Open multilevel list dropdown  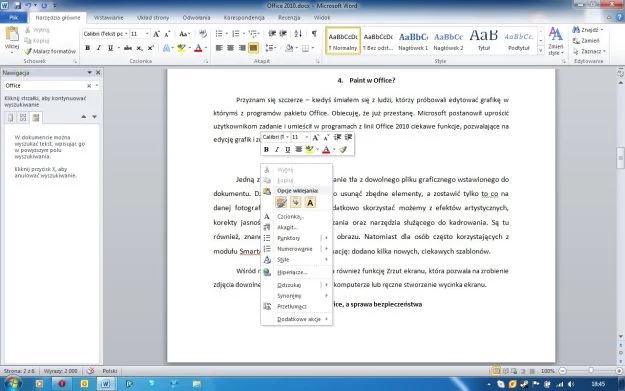253,34
